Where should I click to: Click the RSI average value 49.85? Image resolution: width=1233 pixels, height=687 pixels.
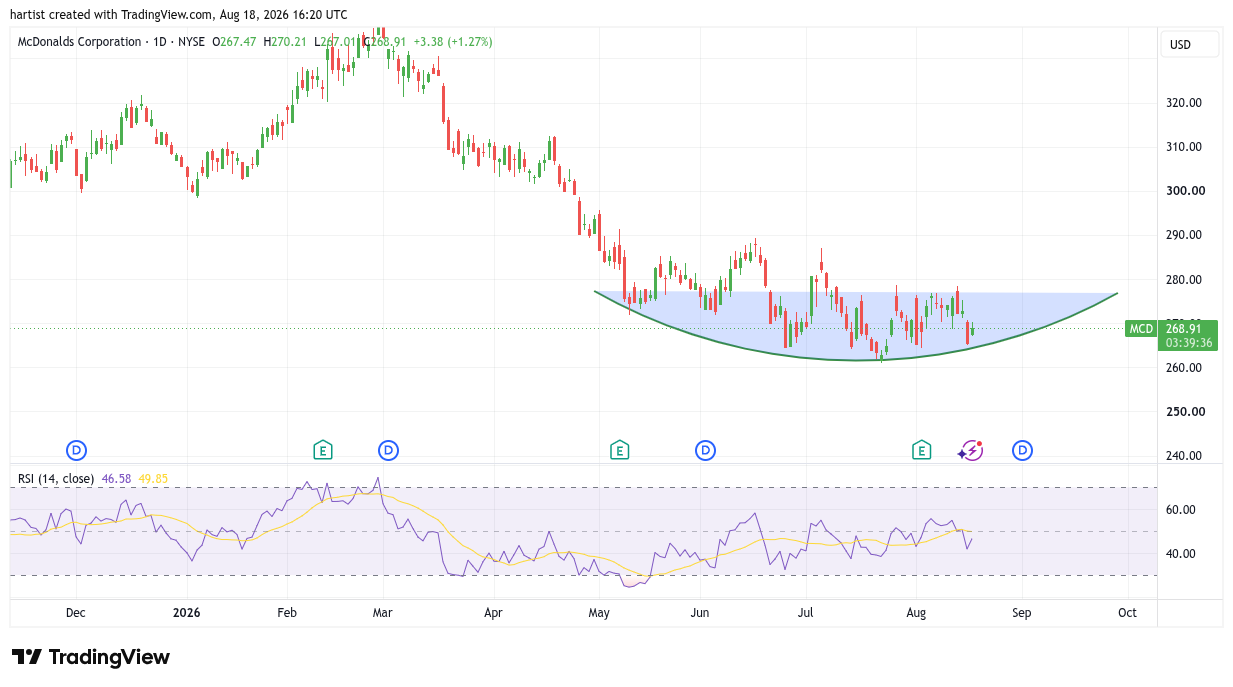point(153,479)
